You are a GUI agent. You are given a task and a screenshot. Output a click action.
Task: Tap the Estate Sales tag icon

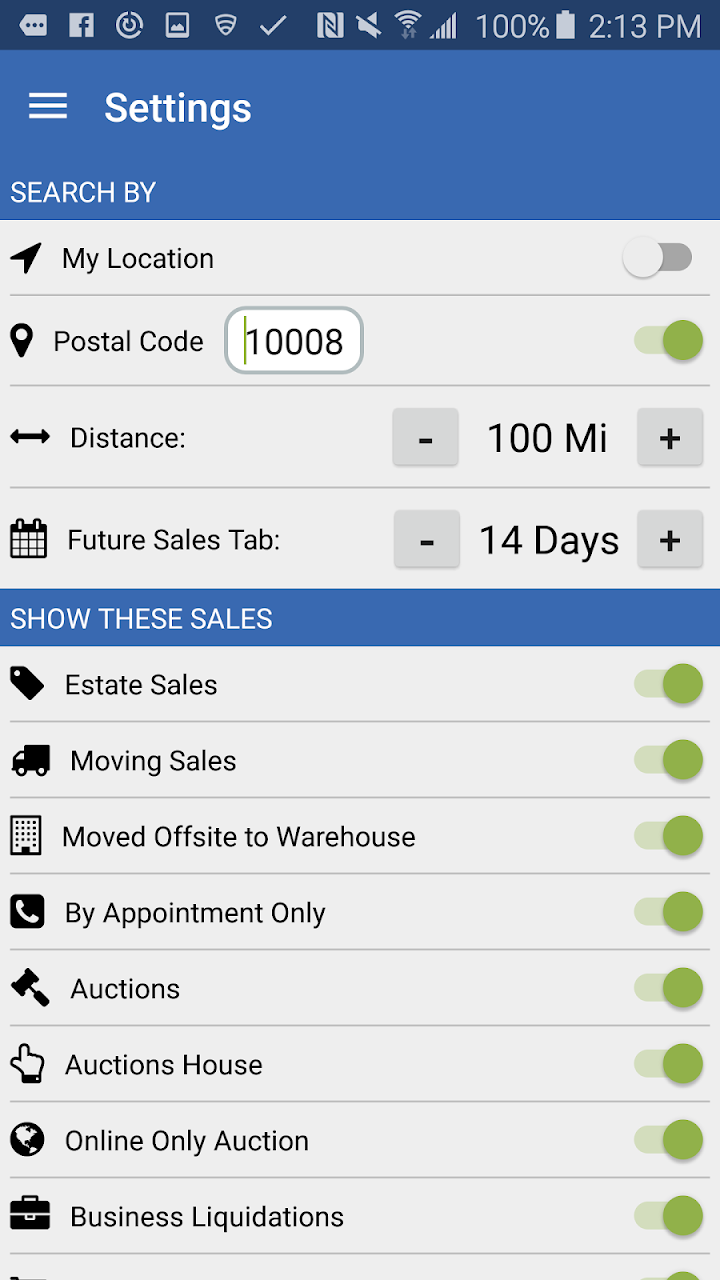click(27, 684)
